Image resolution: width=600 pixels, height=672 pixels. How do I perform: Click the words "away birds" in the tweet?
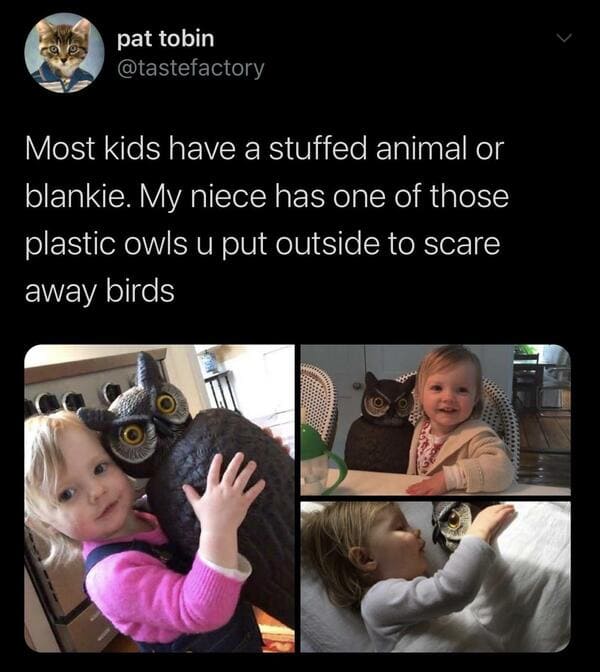pyautogui.click(x=99, y=292)
